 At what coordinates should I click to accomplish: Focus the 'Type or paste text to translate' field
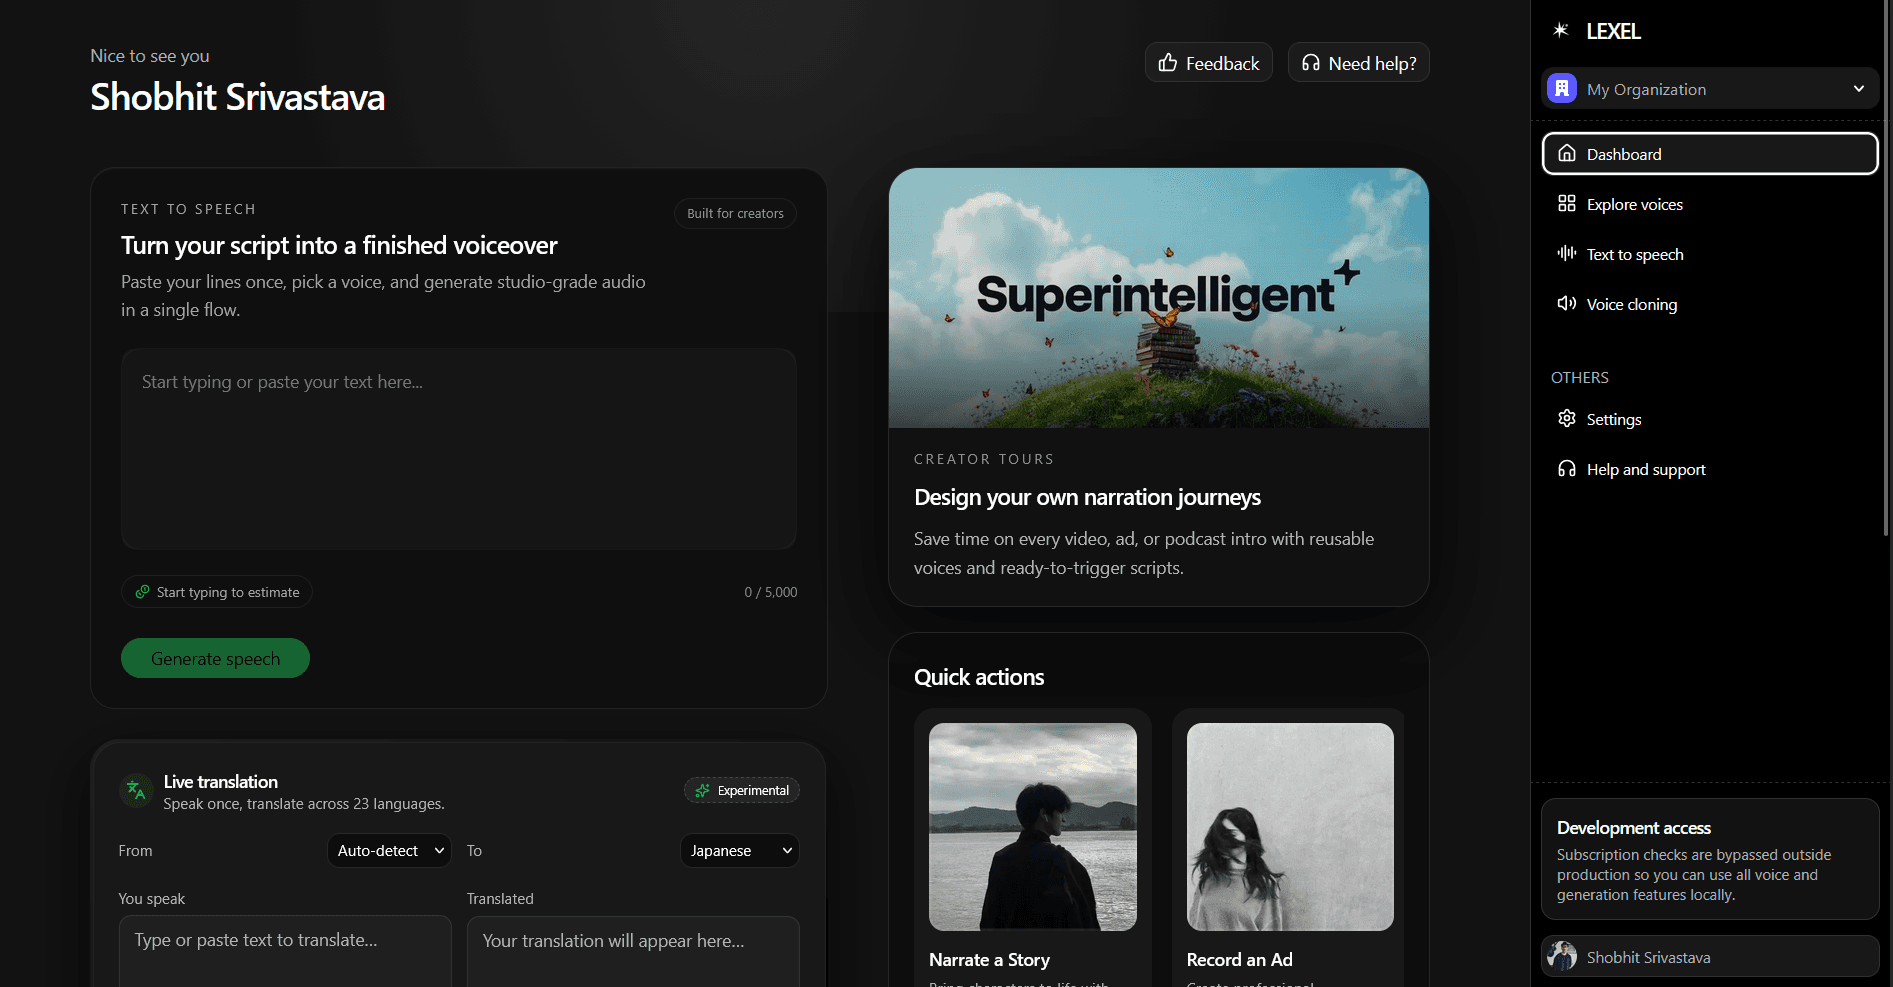coord(285,951)
